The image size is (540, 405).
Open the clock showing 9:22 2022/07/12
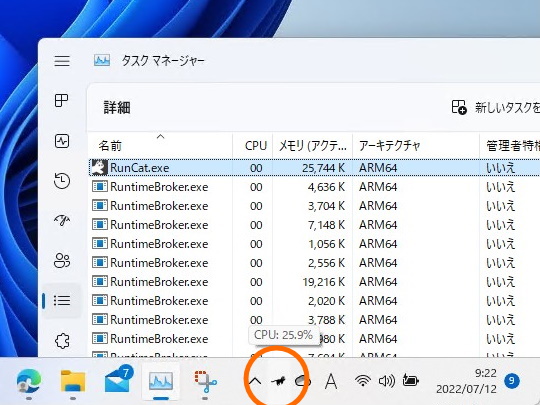click(x=466, y=381)
